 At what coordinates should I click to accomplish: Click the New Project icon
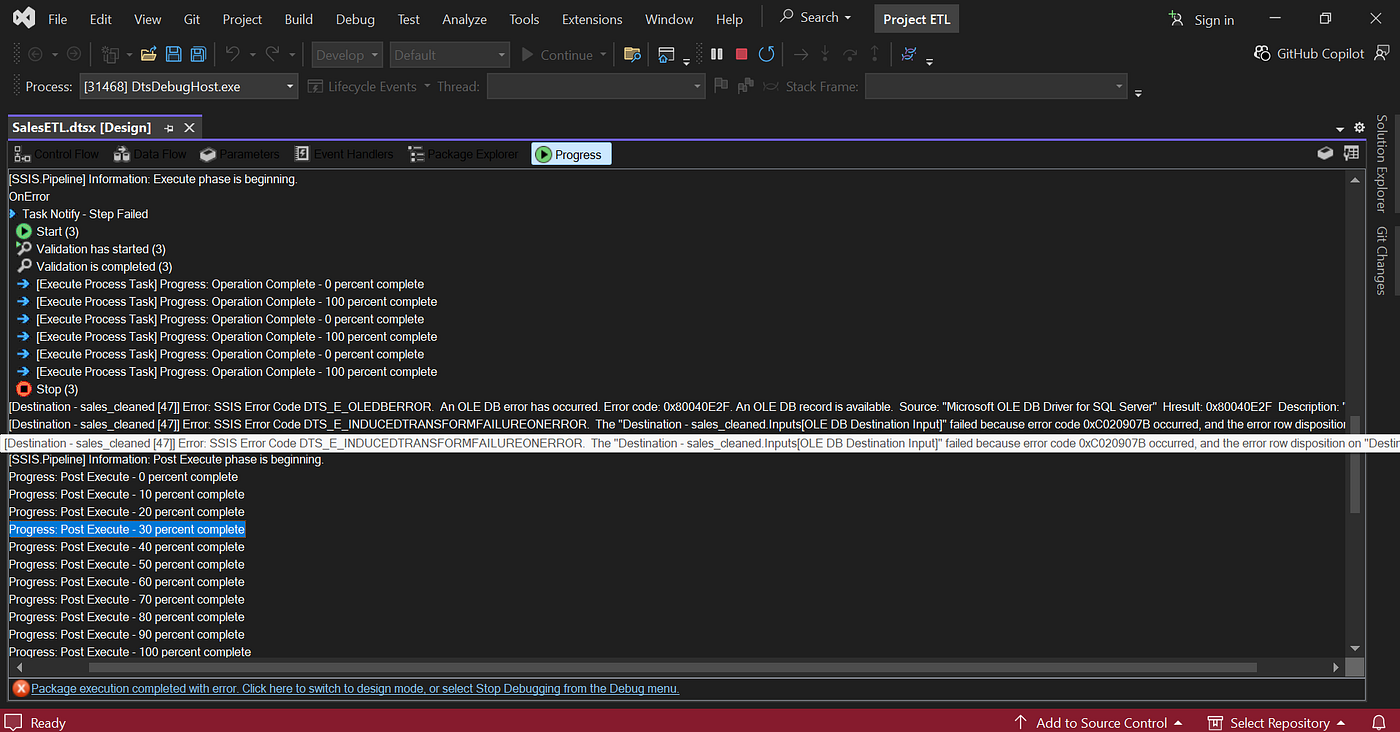click(x=110, y=55)
